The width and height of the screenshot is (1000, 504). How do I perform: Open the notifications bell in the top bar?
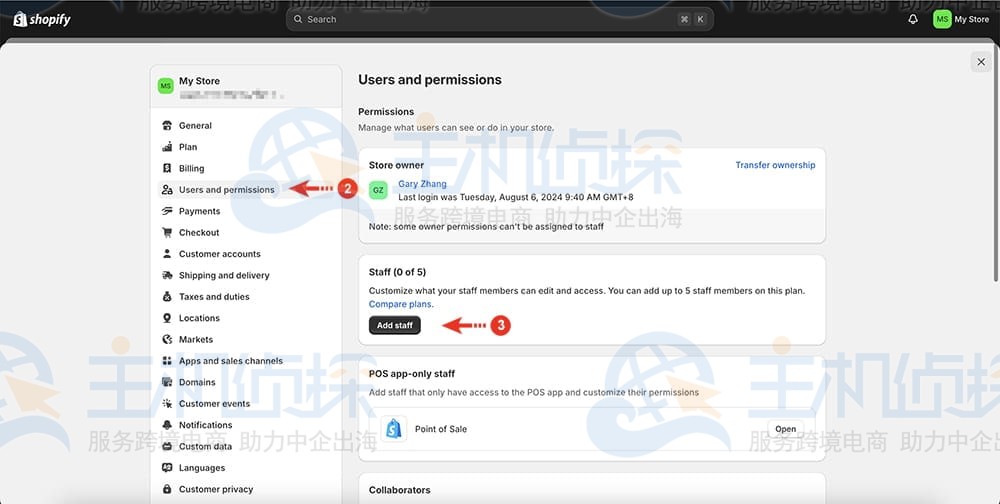click(x=913, y=19)
